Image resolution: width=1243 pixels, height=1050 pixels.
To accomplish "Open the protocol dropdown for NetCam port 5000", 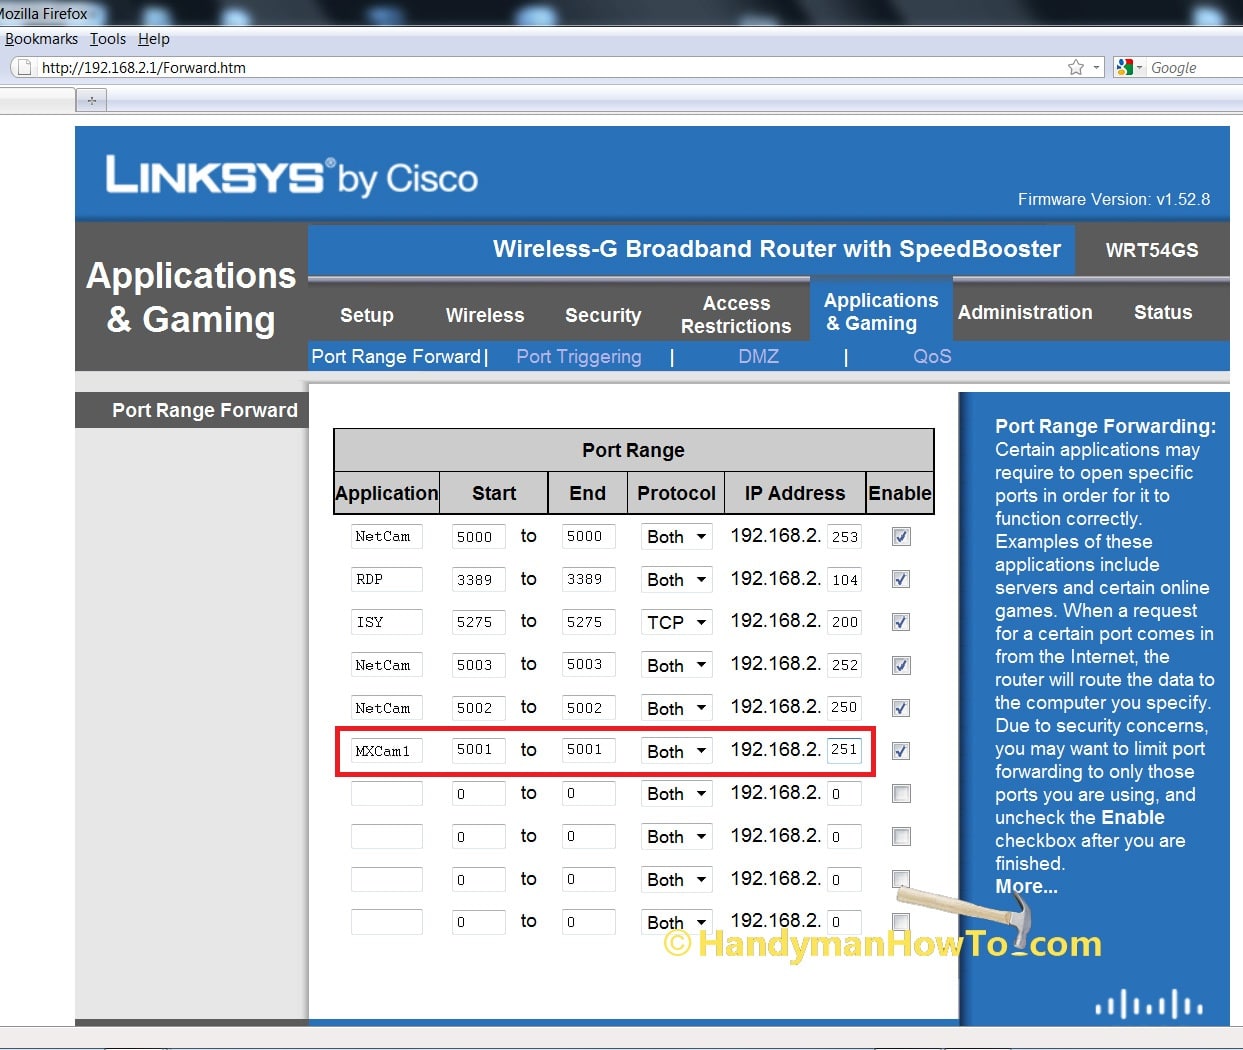I will point(677,537).
